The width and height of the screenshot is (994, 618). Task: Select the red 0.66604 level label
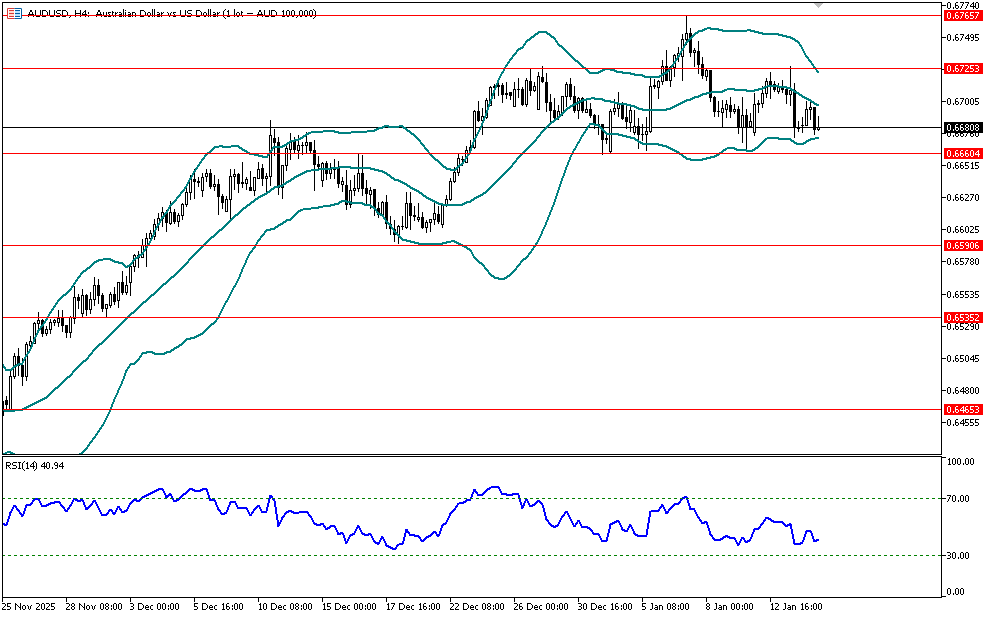click(x=961, y=153)
